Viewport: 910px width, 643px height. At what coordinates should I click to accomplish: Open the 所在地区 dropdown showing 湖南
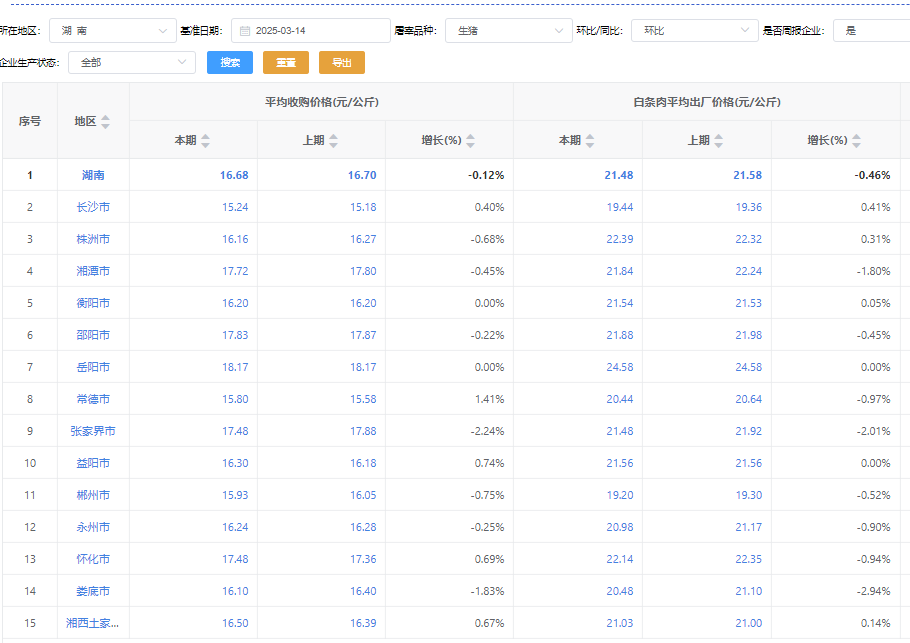112,31
